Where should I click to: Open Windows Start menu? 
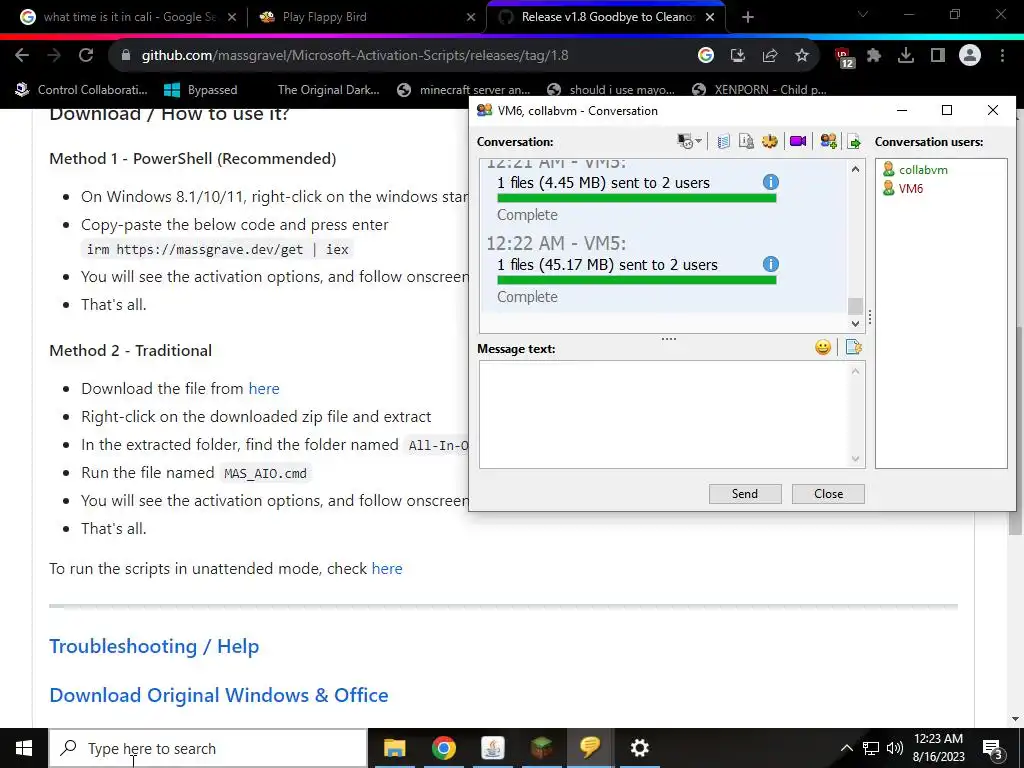(24, 748)
